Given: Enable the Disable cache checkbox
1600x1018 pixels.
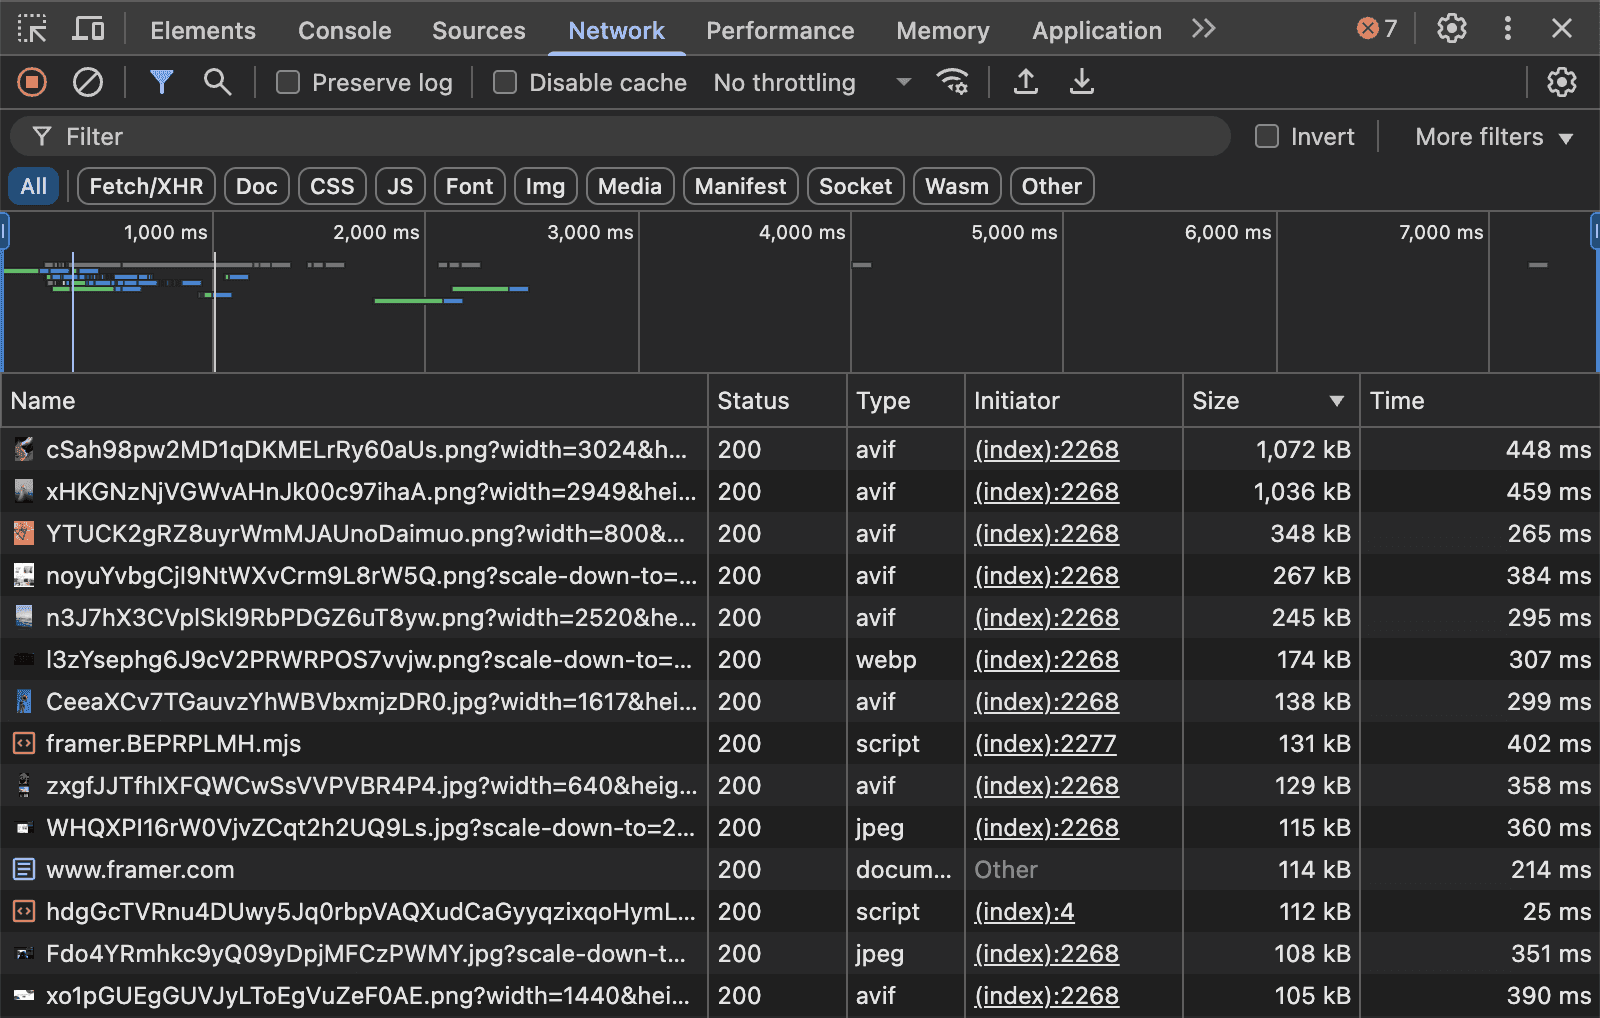Looking at the screenshot, I should click(505, 82).
